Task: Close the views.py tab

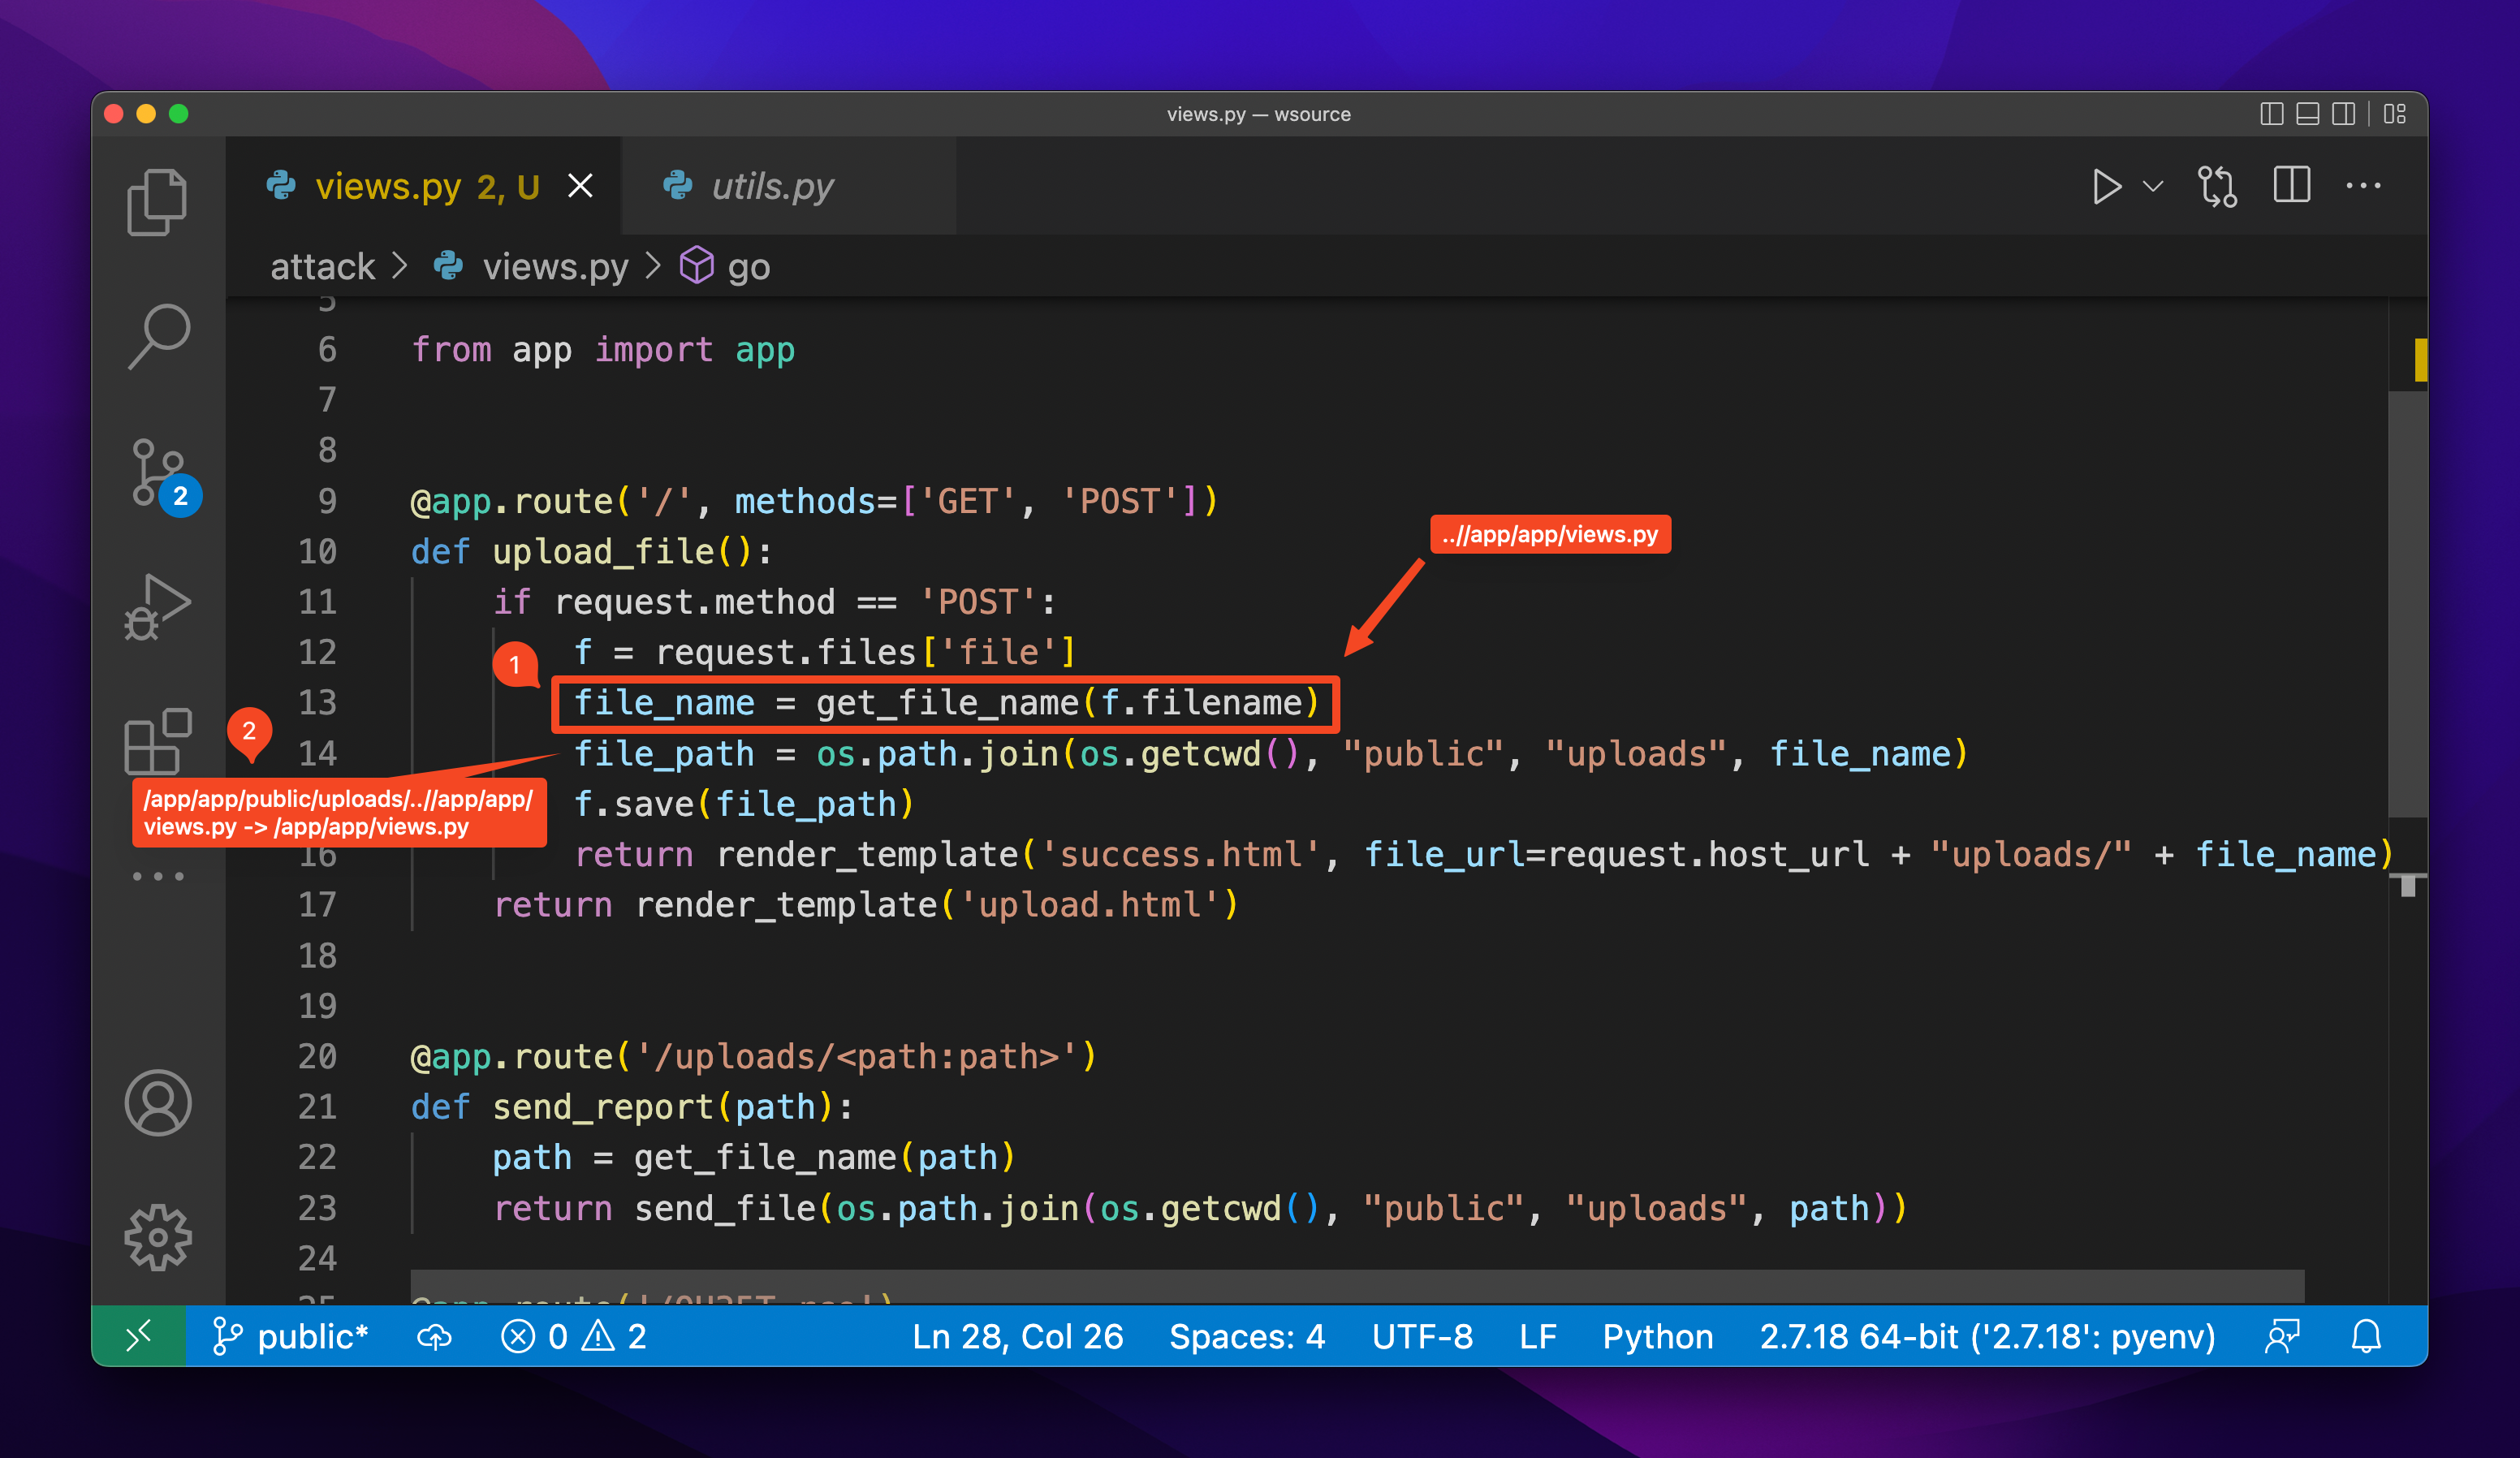Action: [580, 186]
